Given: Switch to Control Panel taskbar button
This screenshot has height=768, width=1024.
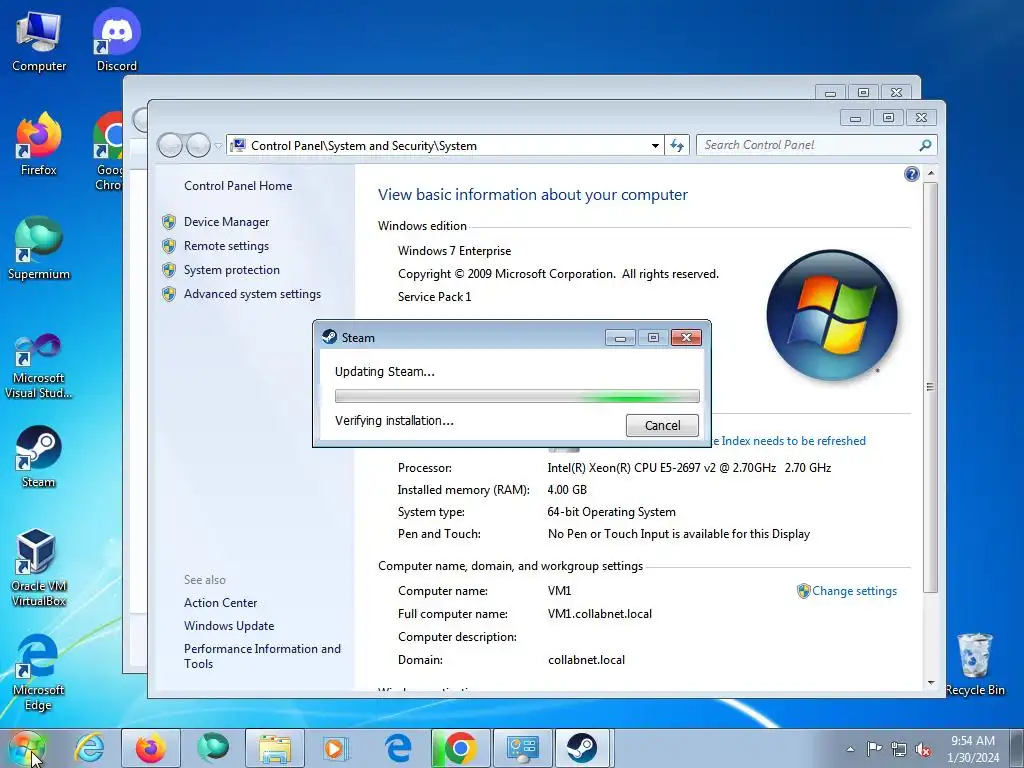Looking at the screenshot, I should click(522, 748).
